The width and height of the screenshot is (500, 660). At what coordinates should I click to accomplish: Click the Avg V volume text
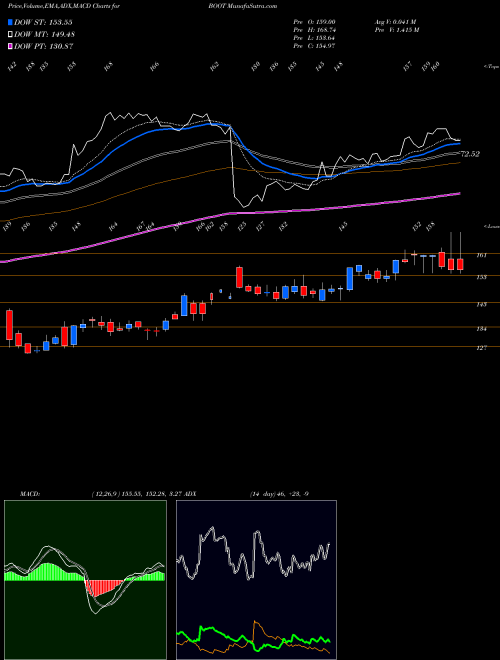[396, 22]
